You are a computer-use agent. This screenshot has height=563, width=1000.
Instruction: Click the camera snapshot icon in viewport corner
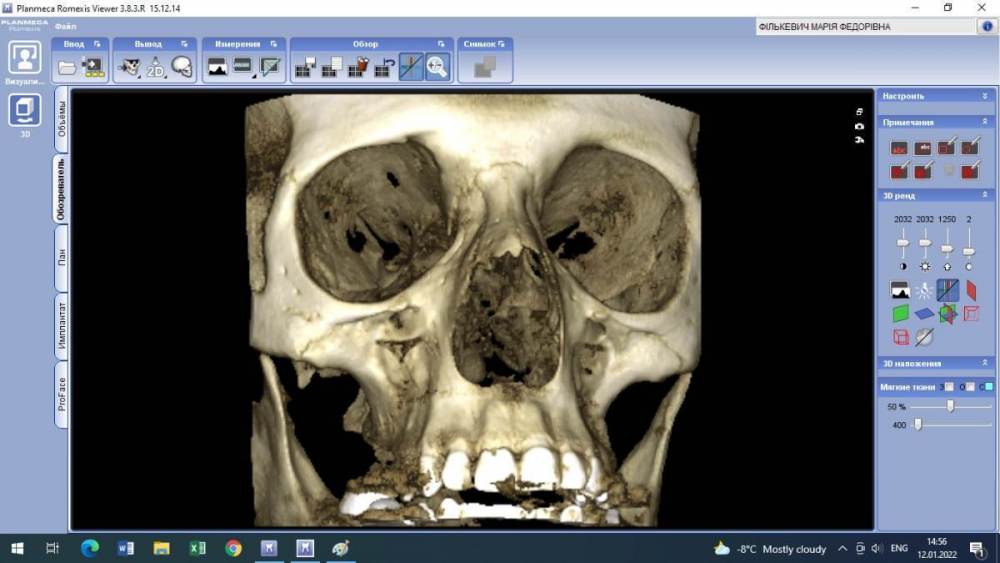[859, 126]
